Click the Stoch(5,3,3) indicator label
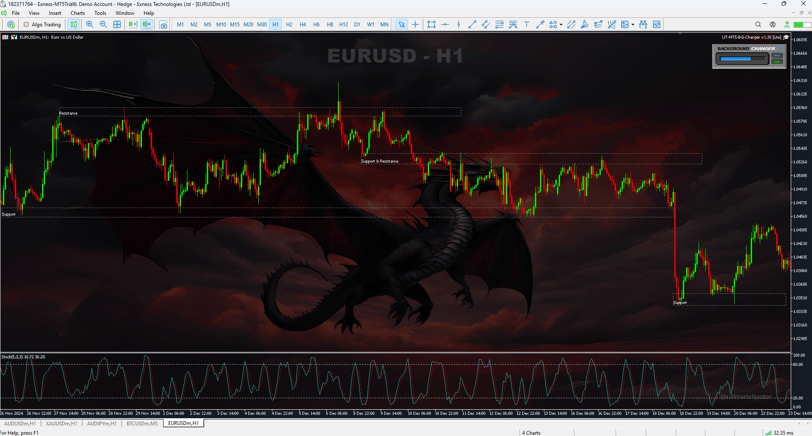Image resolution: width=812 pixels, height=436 pixels. pyautogui.click(x=23, y=357)
